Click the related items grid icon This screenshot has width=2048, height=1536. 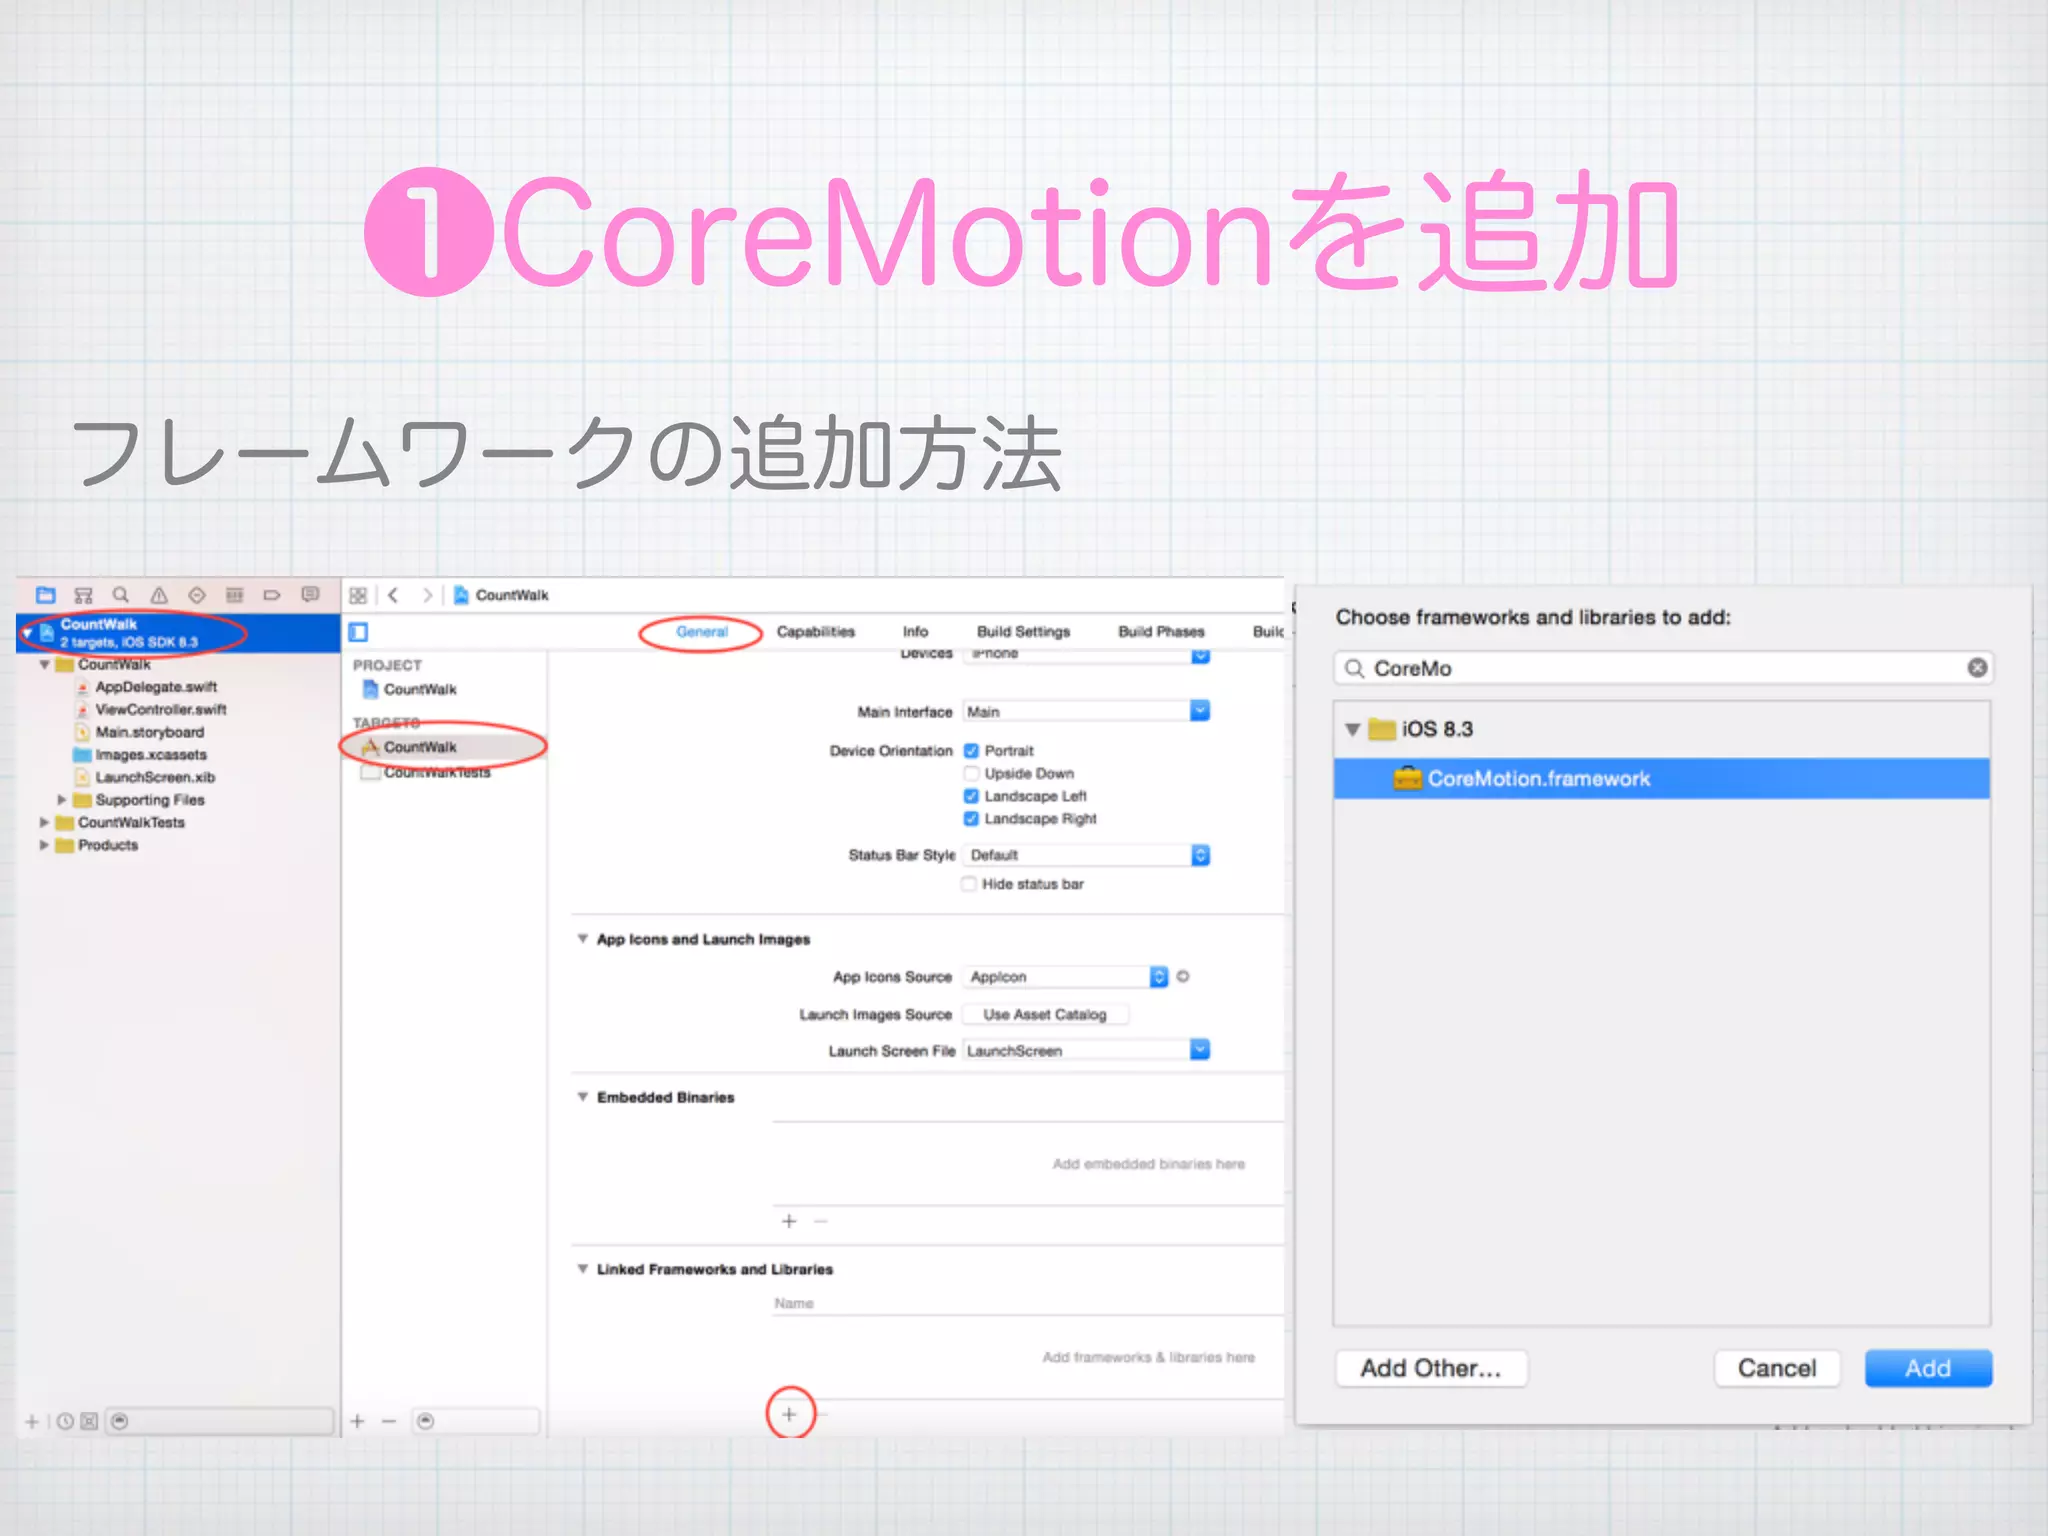358,595
